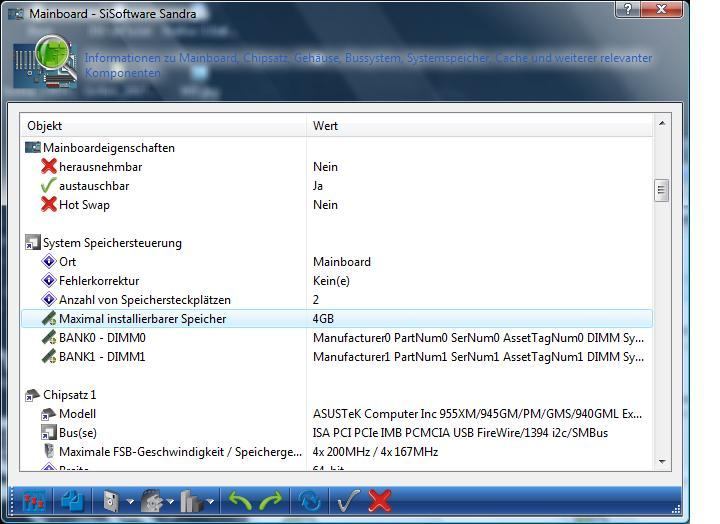Click the red X icon next to Hot Swap
The image size is (720, 524).
coord(49,205)
